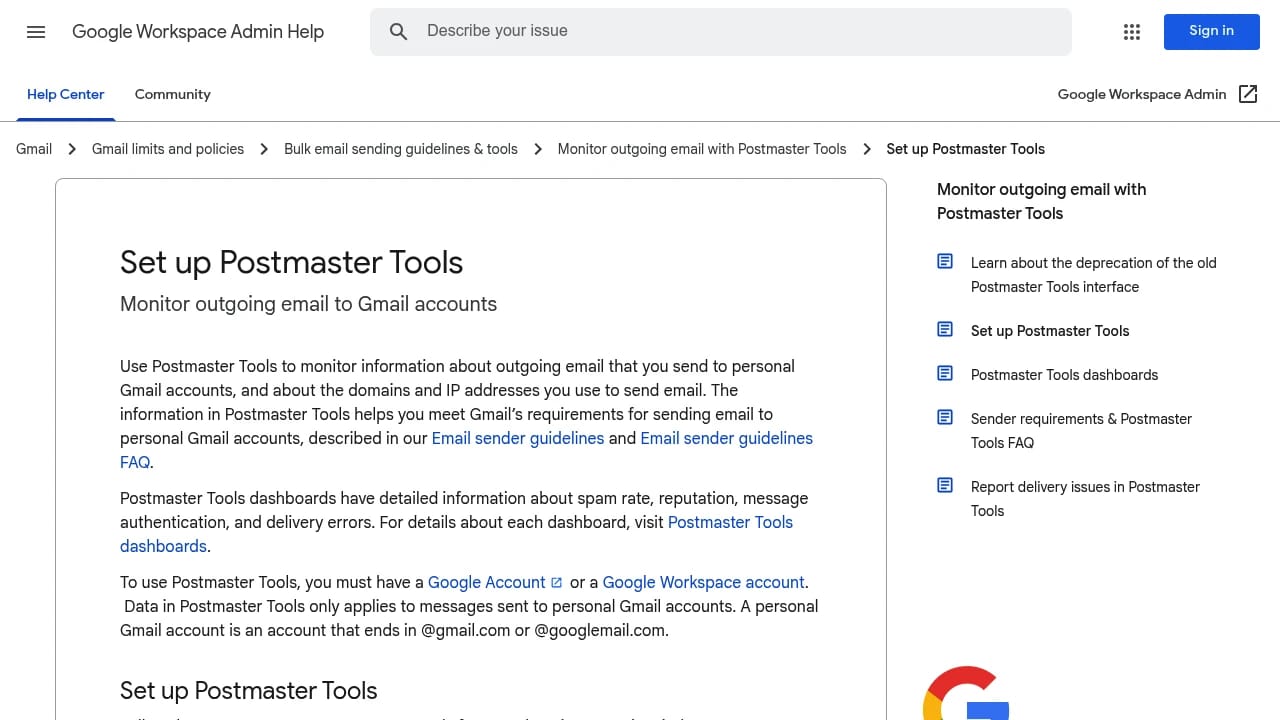Open the "Email sender guidelines" link

tap(518, 438)
